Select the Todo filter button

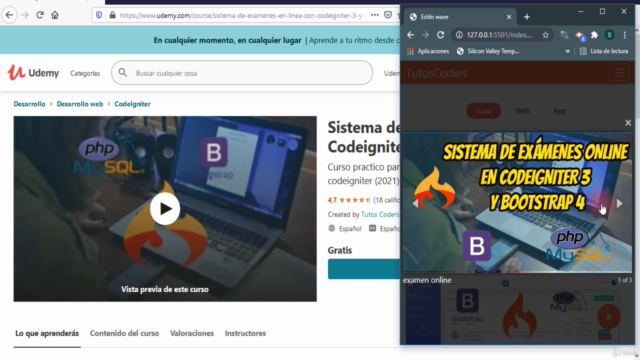pos(483,111)
